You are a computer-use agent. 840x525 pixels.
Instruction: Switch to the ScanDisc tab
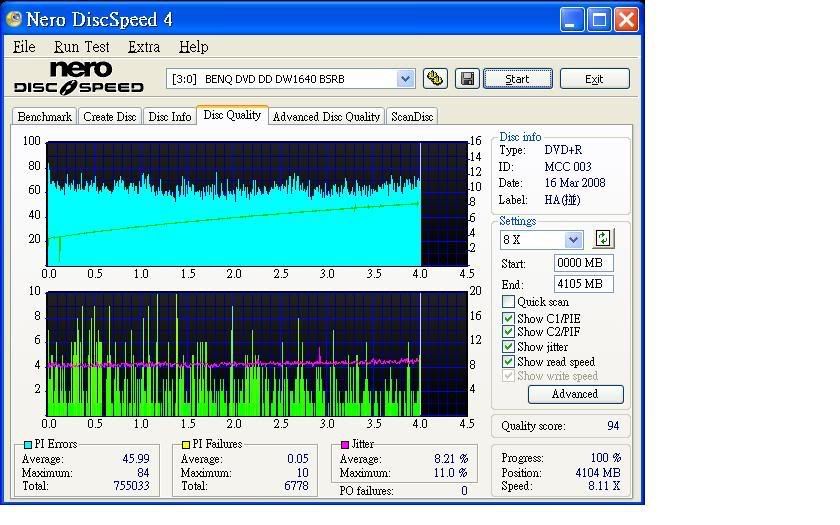pos(412,117)
